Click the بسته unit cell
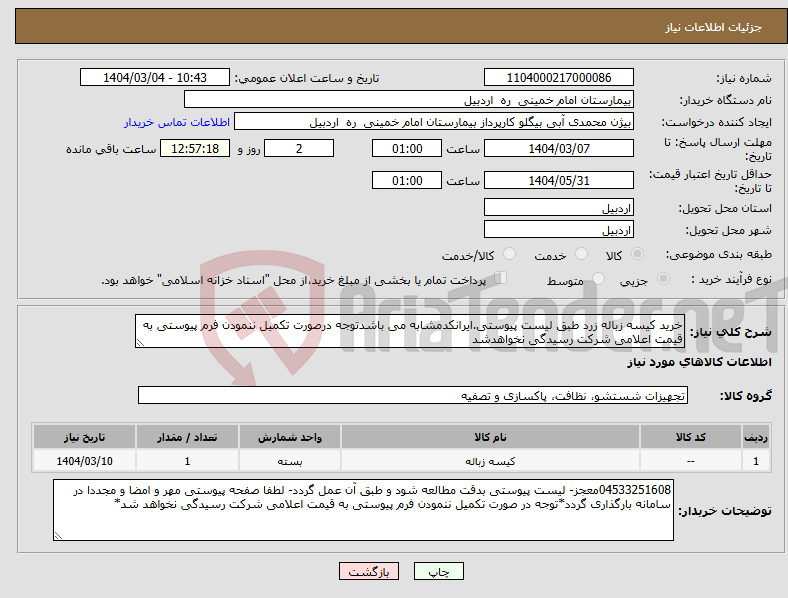Screen dimensions: 788x598 (290, 461)
